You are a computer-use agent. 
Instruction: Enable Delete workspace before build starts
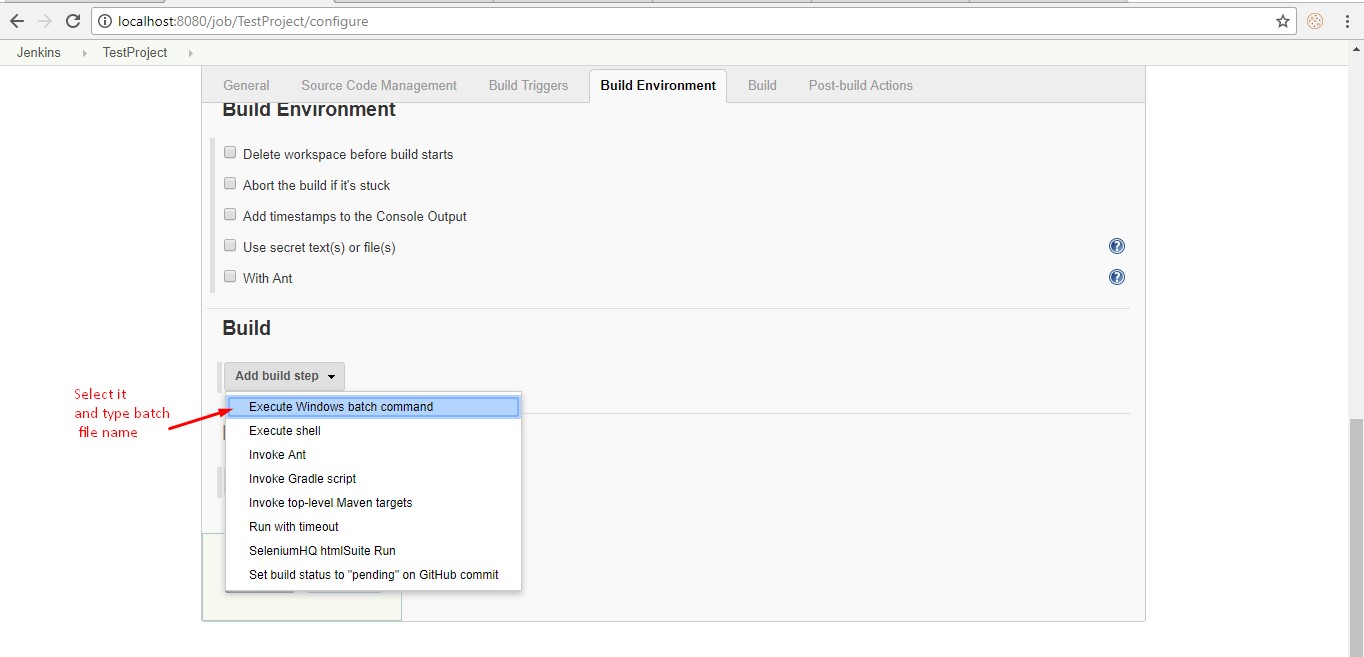pos(229,152)
